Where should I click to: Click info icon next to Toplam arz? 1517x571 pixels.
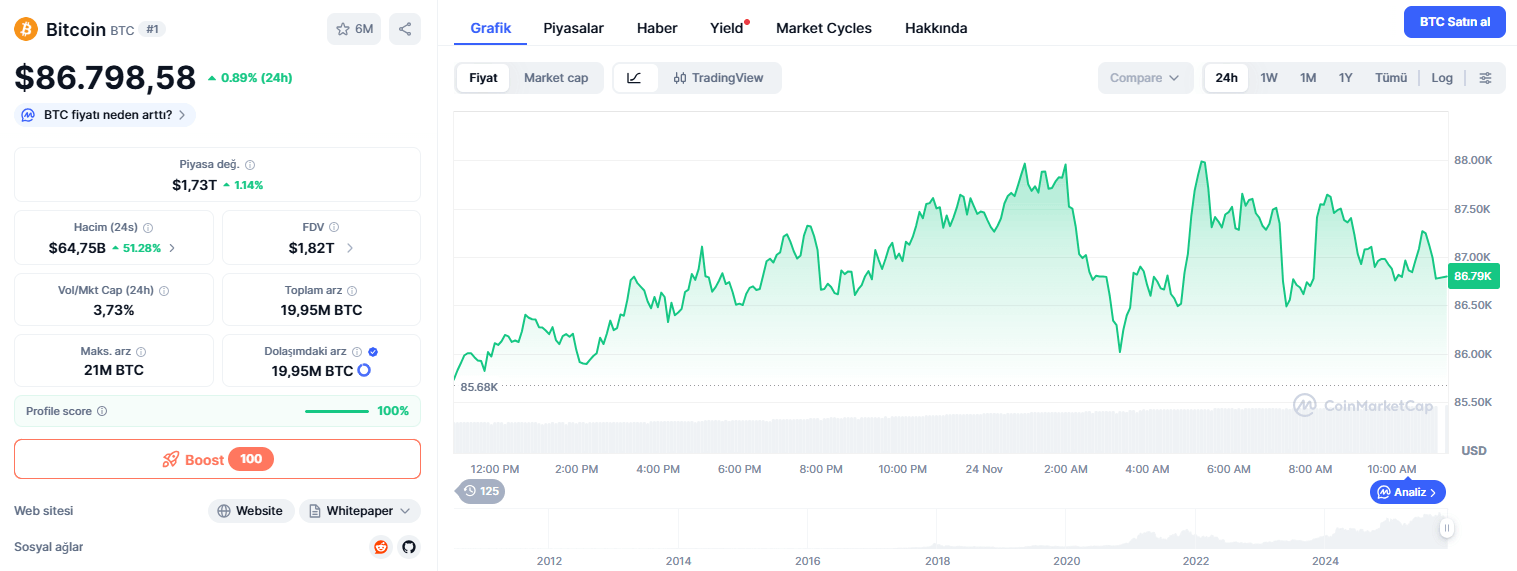tap(352, 291)
